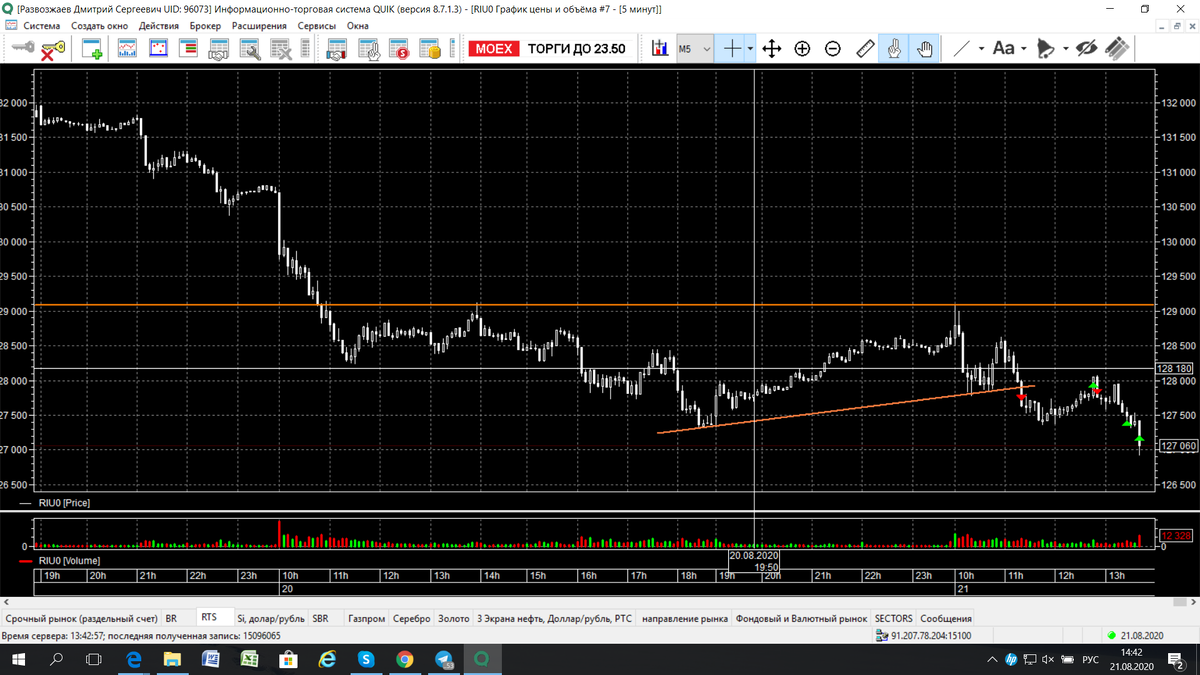Select the crosshair cursor tool
Viewport: 1200px width, 675px height.
click(733, 48)
